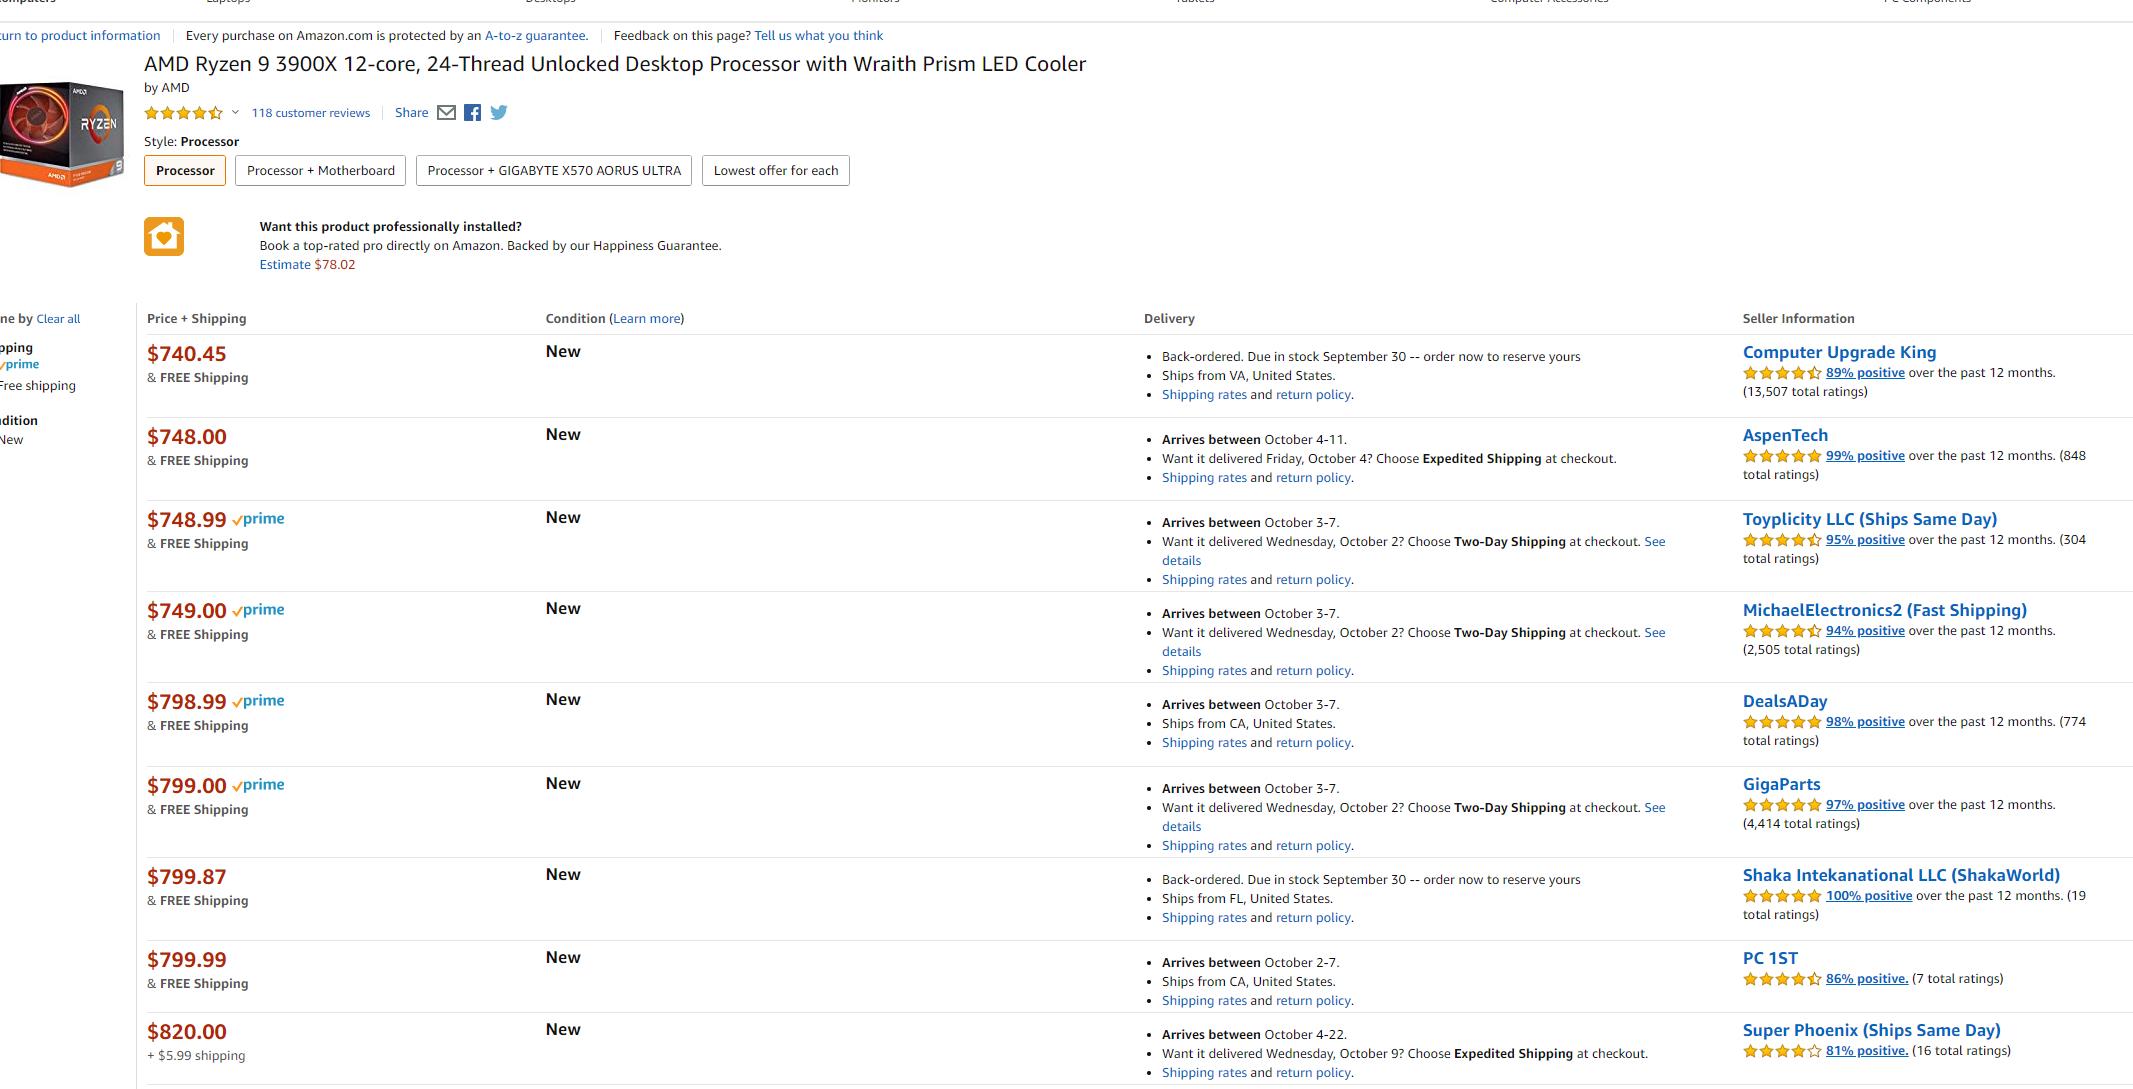This screenshot has height=1089, width=2133.
Task: Open the Estimate $78.02 installation link
Action: click(x=307, y=264)
